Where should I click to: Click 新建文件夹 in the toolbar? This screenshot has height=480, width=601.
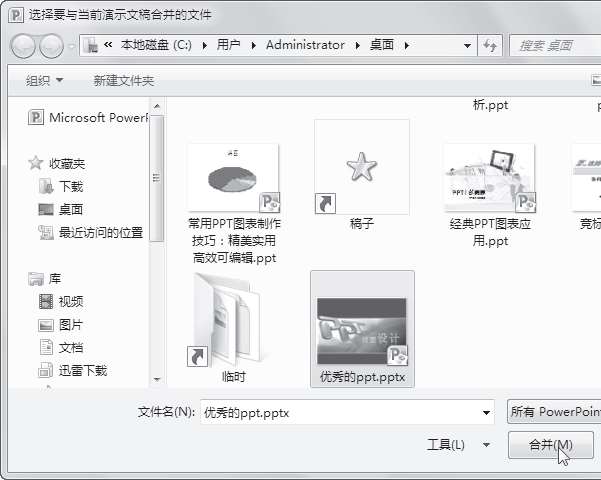(x=123, y=80)
